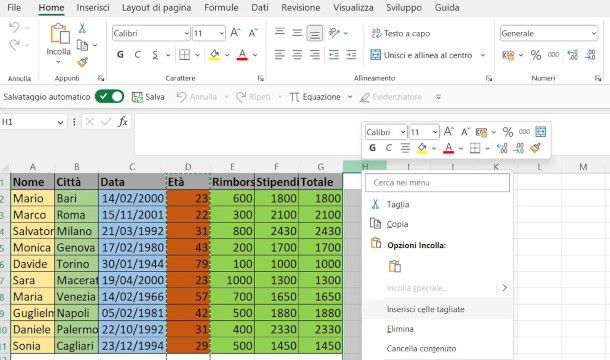
Task: Click the Copy icon in Appunti group
Action: click(x=82, y=45)
